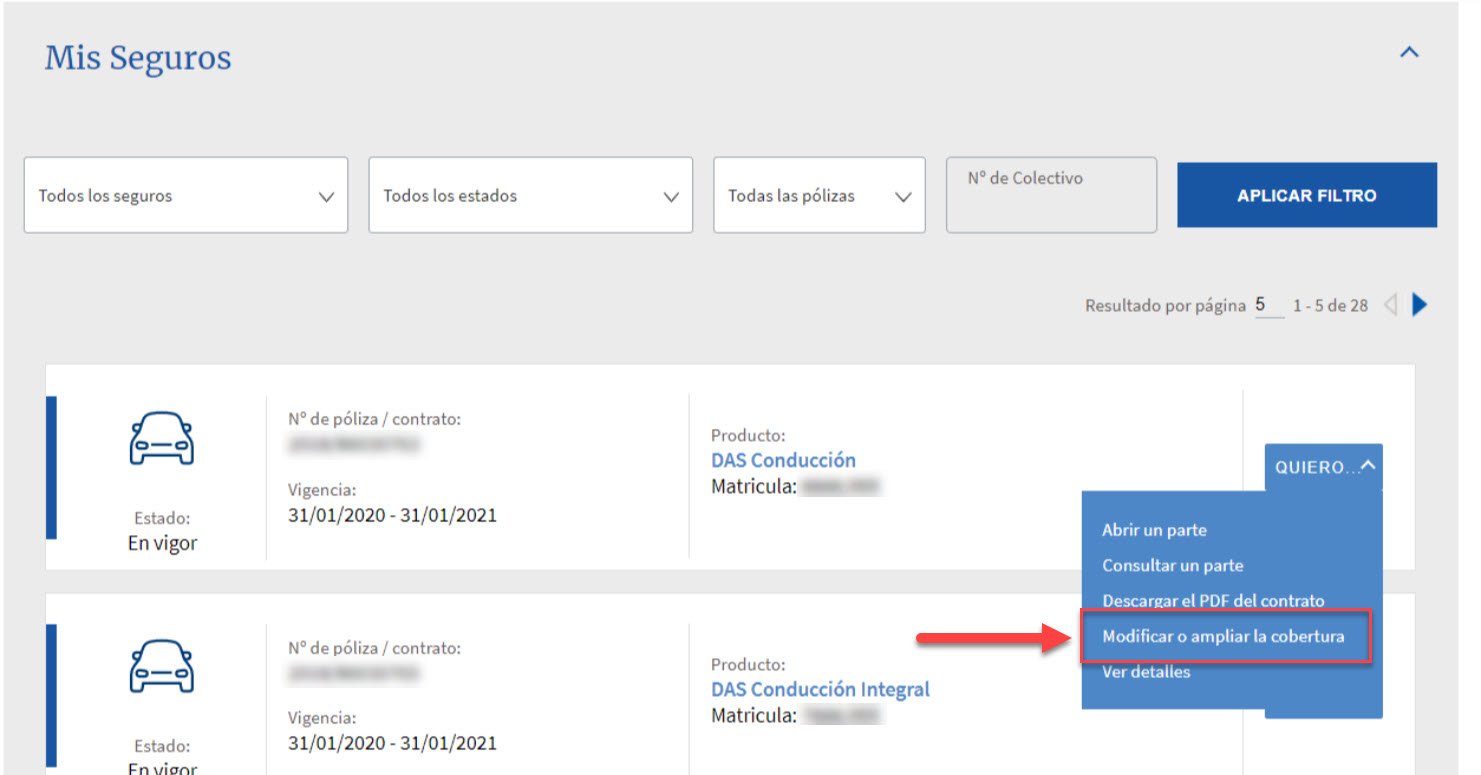The image size is (1481, 775).
Task: Choose Modificar o ampliar la cobertura
Action: coord(1223,636)
